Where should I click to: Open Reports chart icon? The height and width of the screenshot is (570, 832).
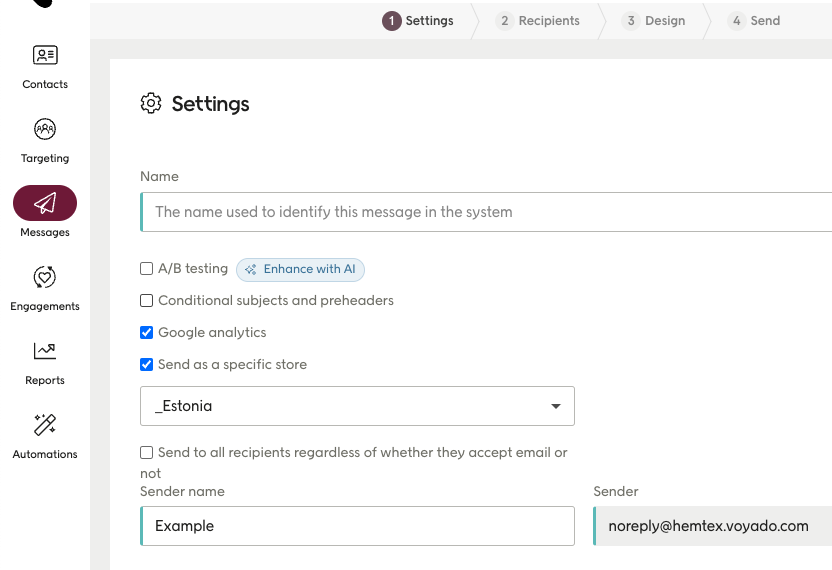45,351
